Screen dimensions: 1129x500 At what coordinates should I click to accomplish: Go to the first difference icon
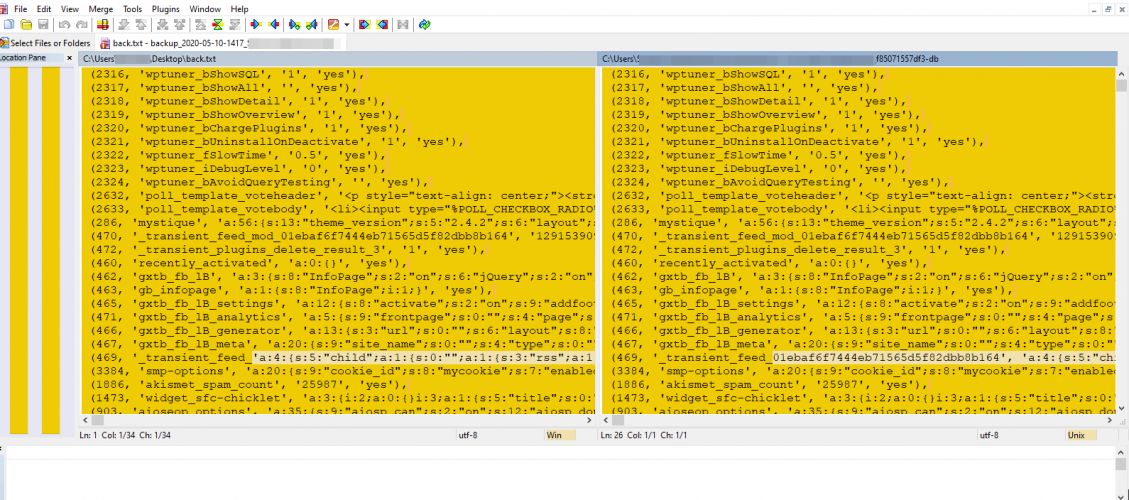(200, 24)
